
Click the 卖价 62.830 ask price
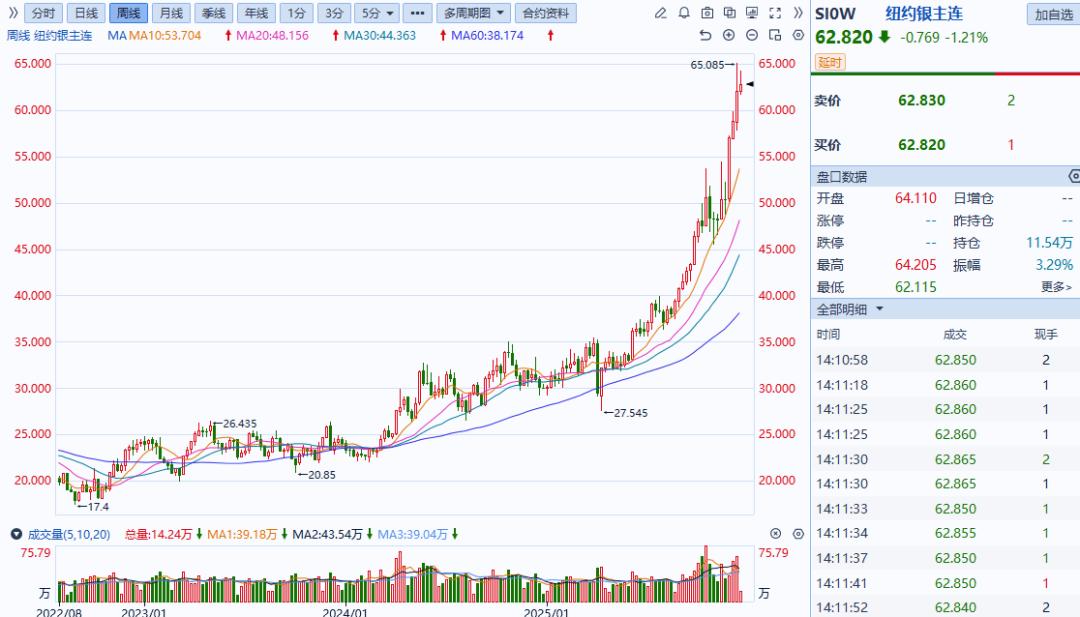tap(922, 101)
